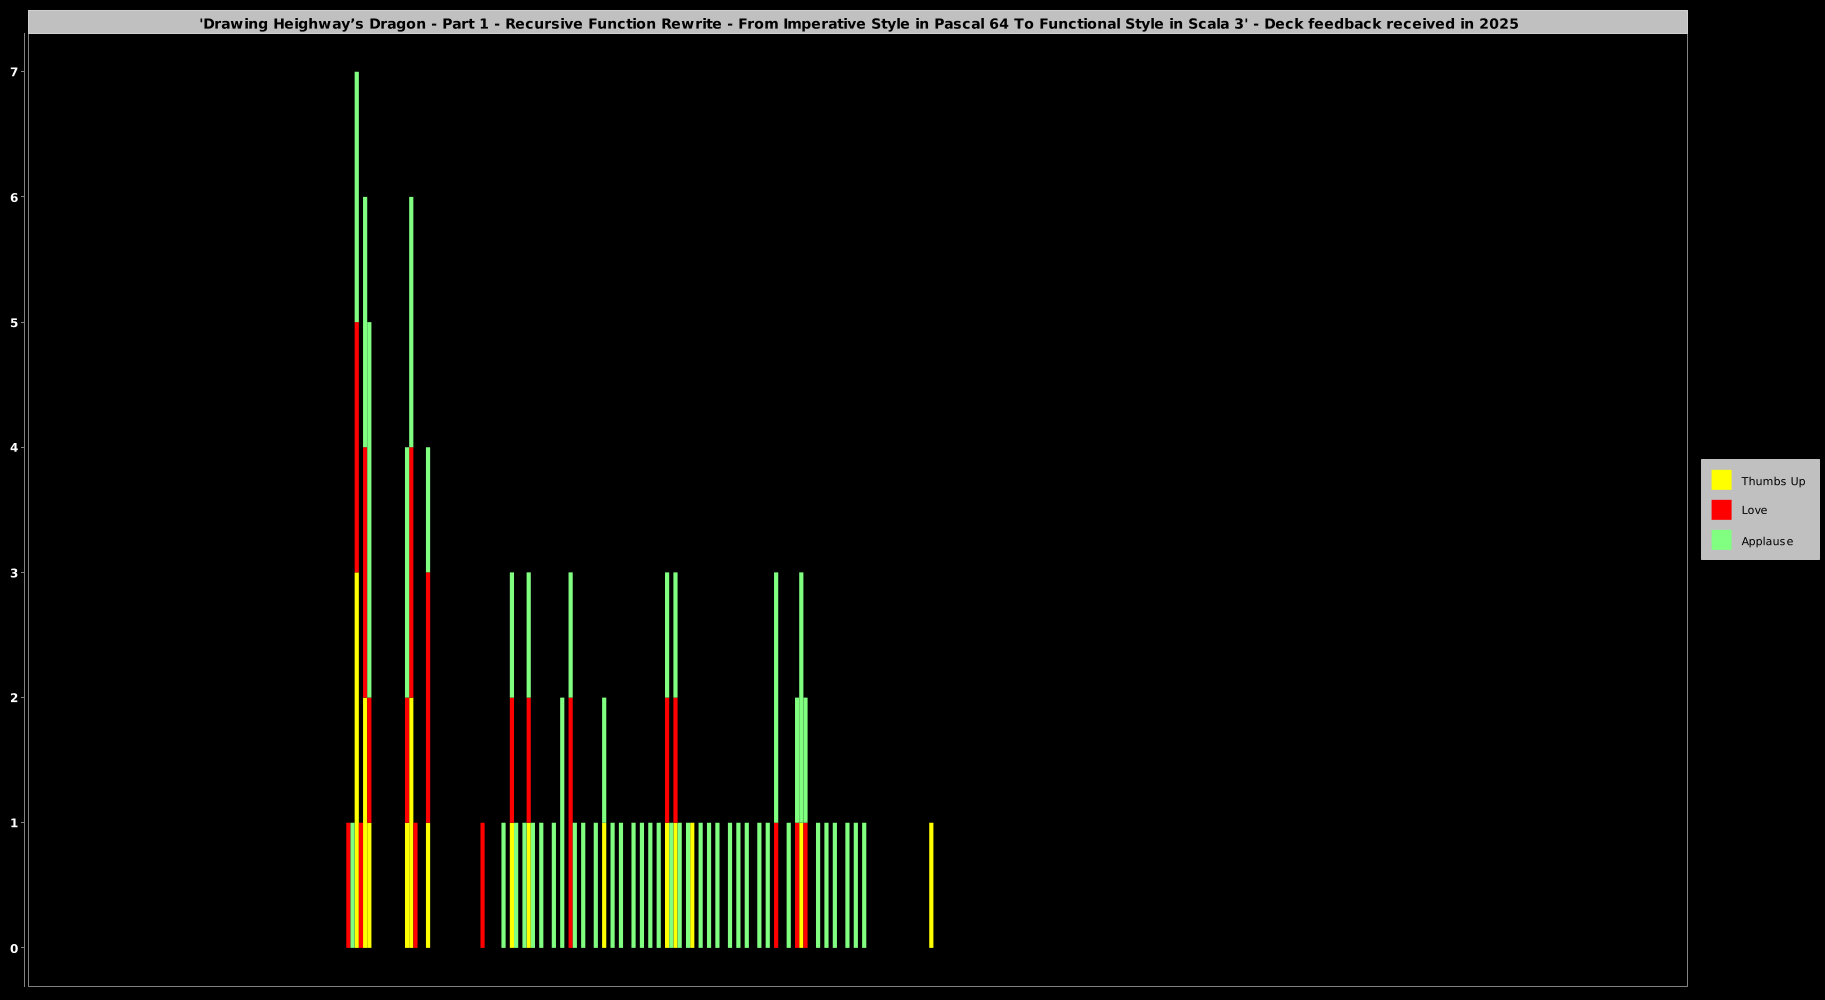Click the y-axis tick label 2
The image size is (1825, 1000).
(x=14, y=698)
